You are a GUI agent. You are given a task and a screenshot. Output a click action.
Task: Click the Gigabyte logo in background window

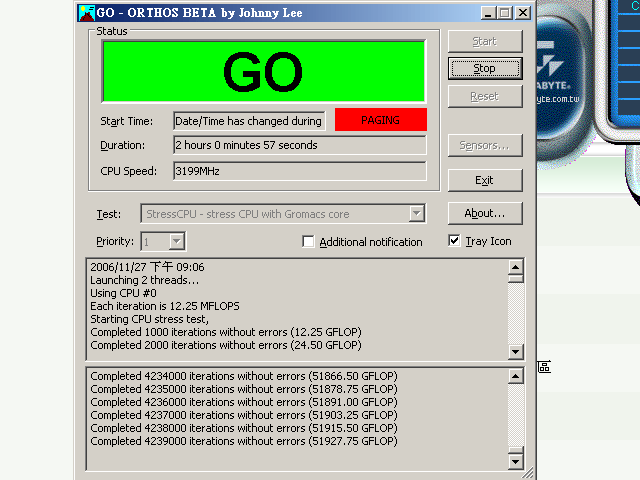[x=553, y=67]
